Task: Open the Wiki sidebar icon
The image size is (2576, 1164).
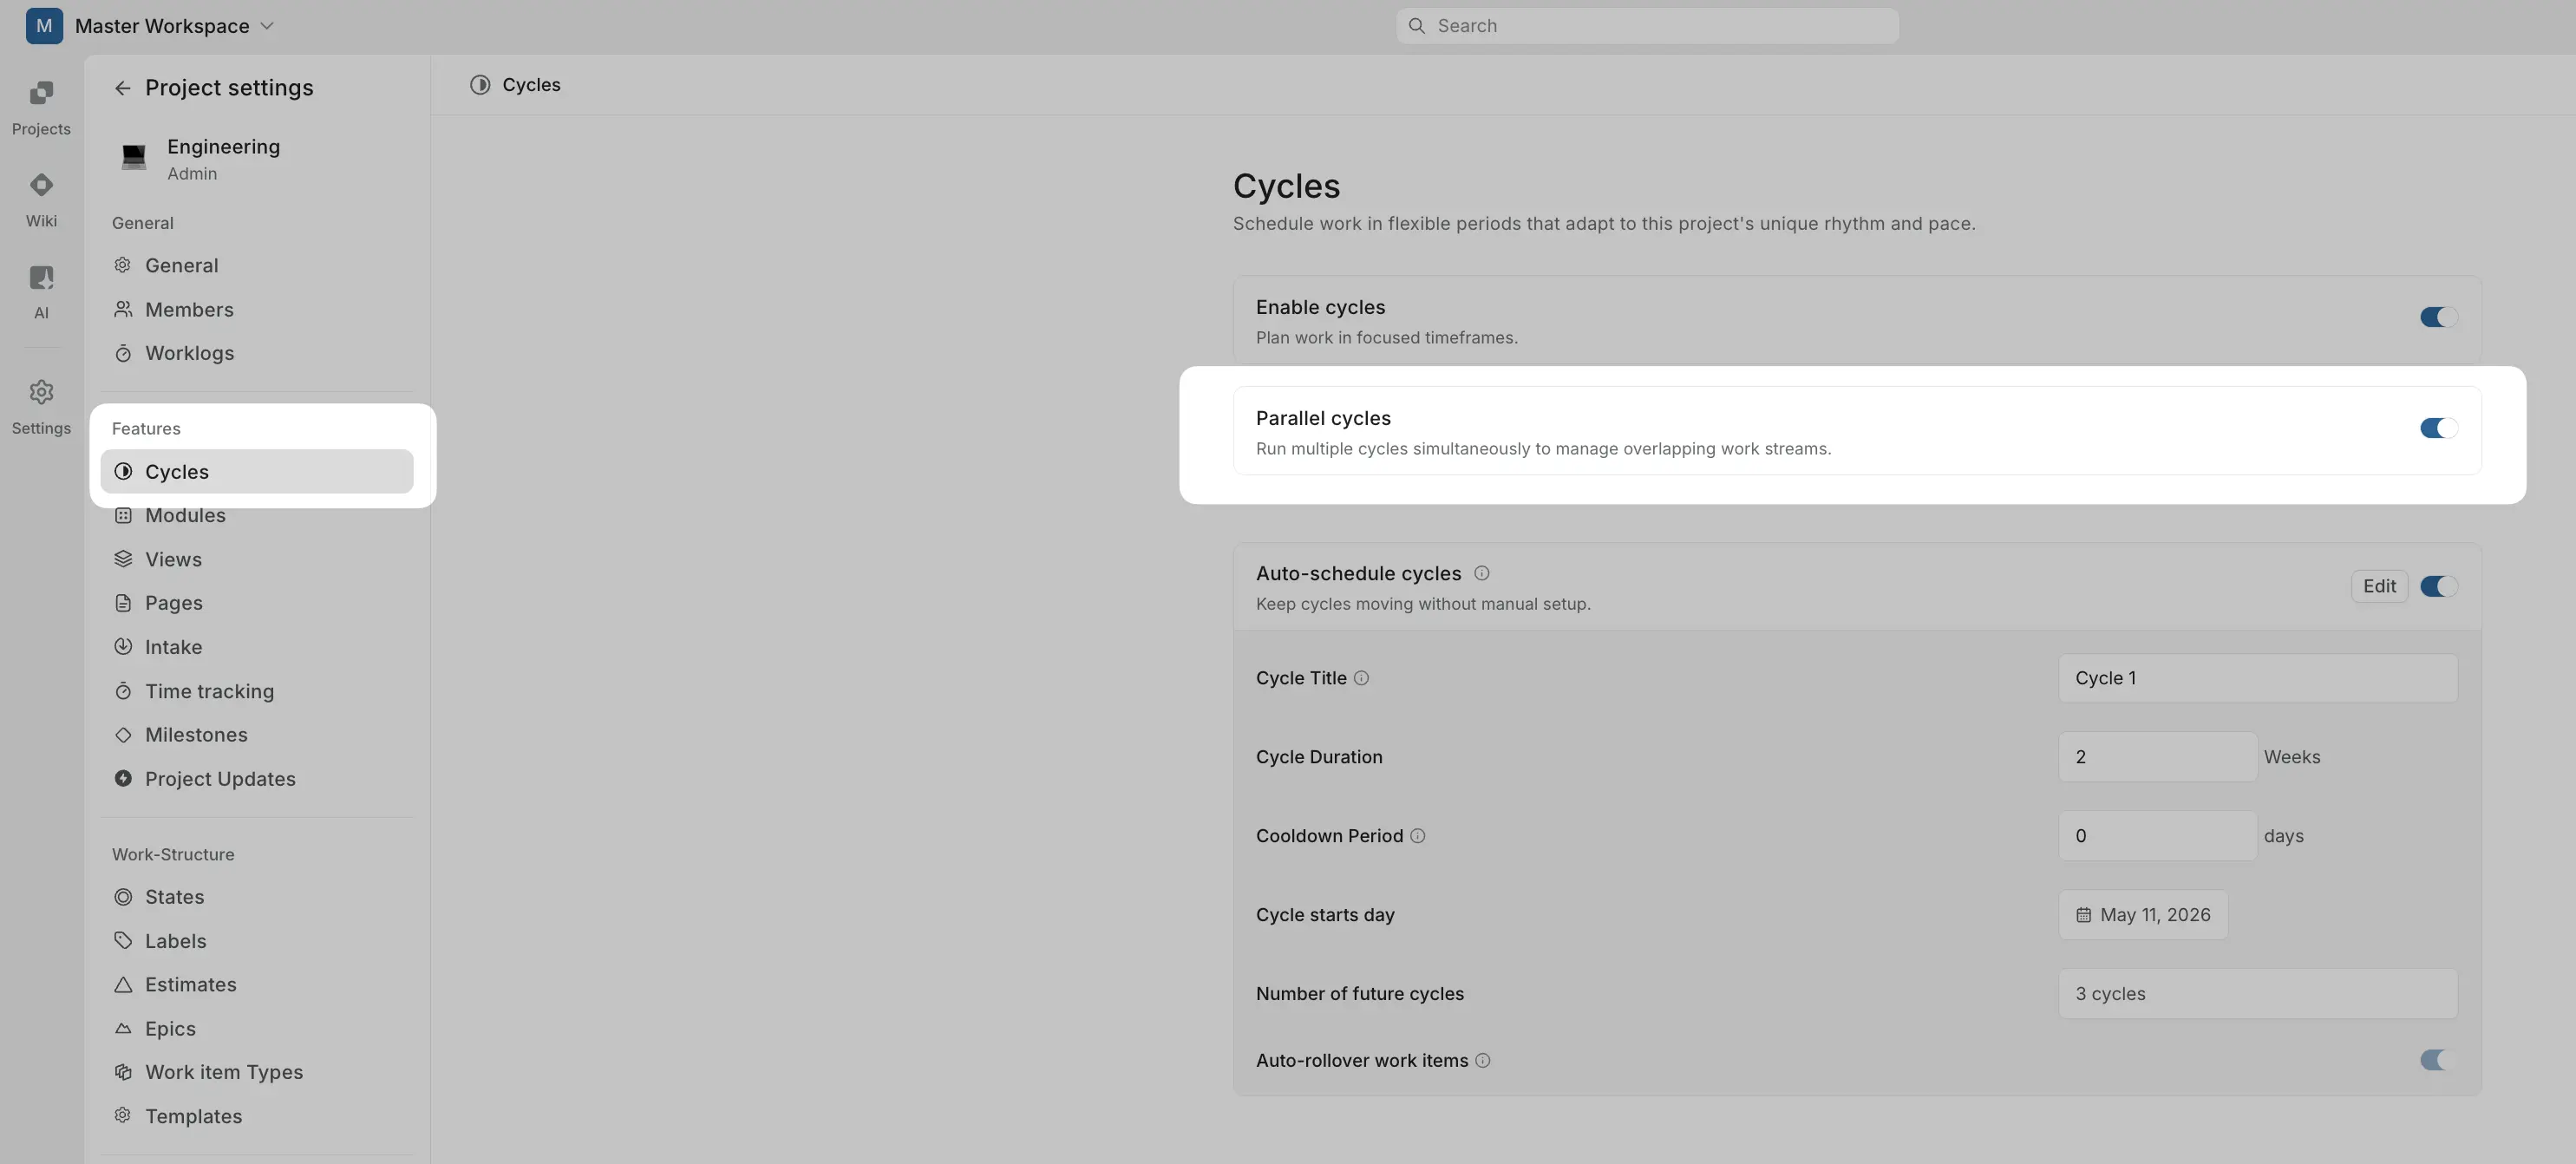Action: 41,198
